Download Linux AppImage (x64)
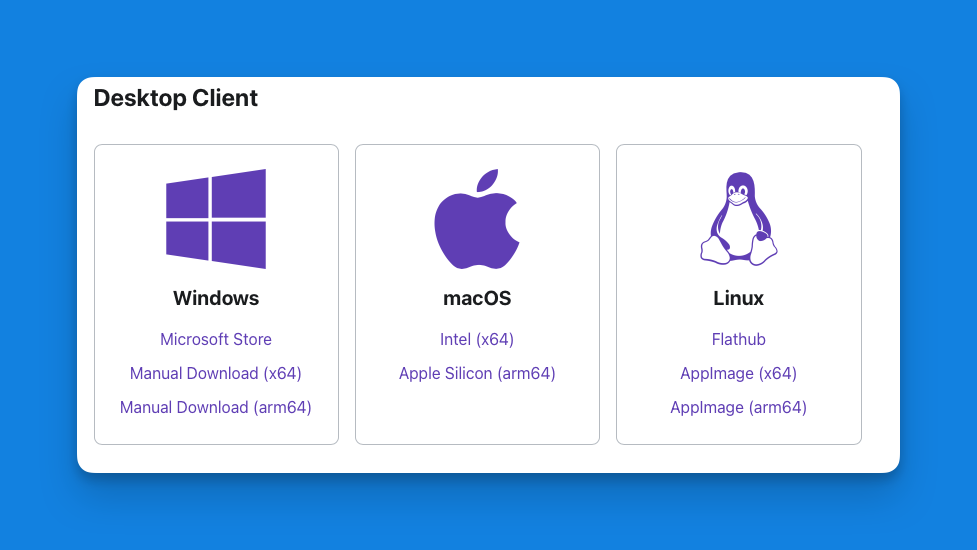This screenshot has width=977, height=550. point(738,374)
